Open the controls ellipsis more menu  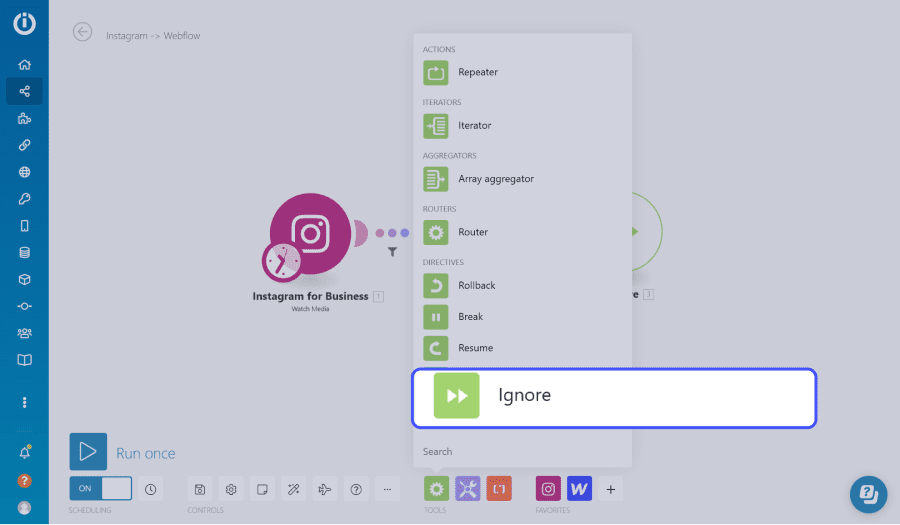(x=387, y=489)
